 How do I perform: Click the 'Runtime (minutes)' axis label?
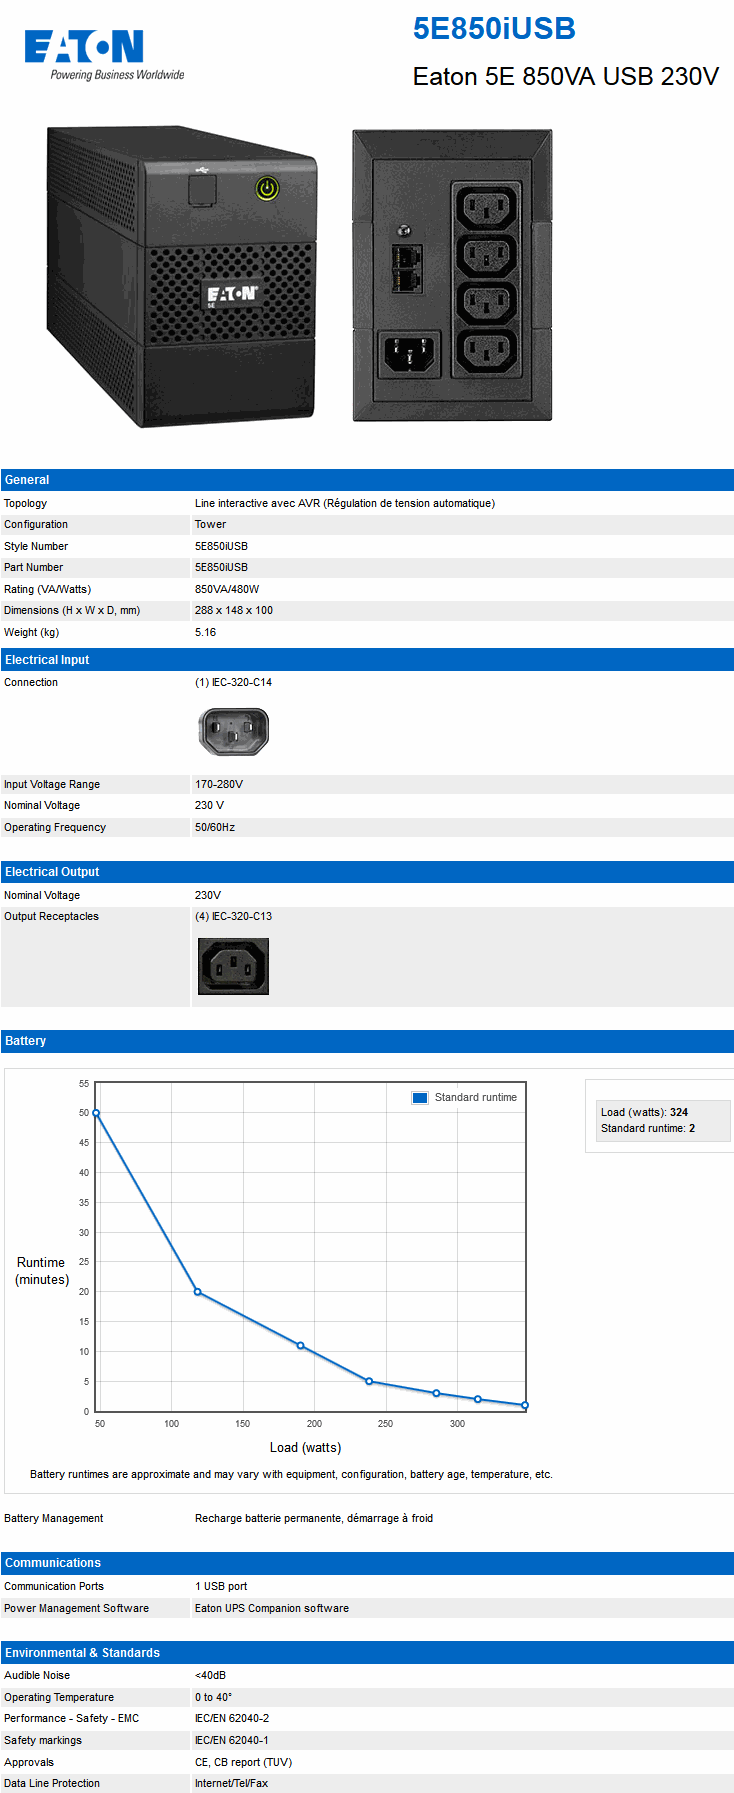[41, 1271]
